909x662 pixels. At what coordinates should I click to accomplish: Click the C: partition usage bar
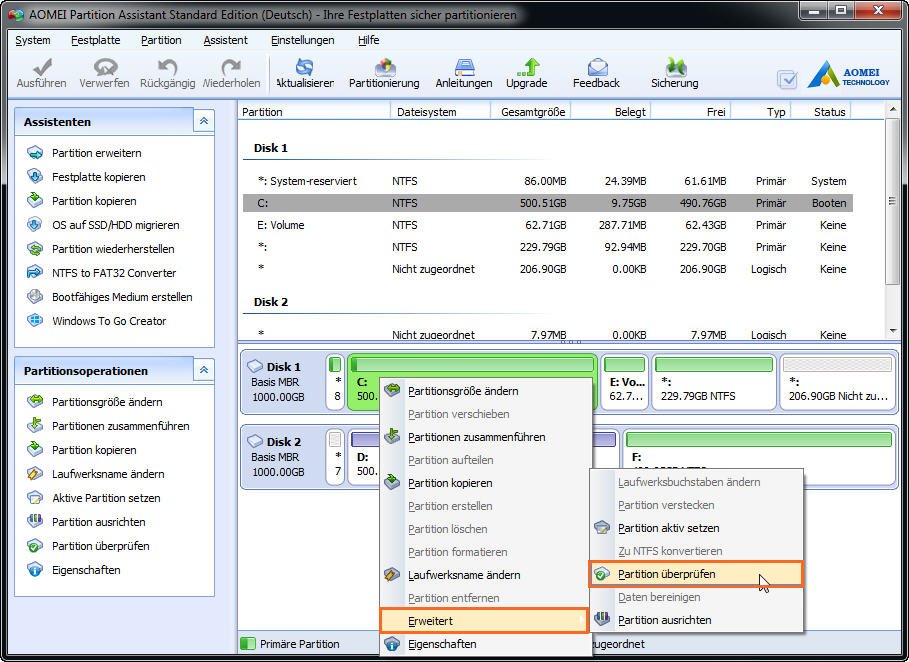(472, 365)
